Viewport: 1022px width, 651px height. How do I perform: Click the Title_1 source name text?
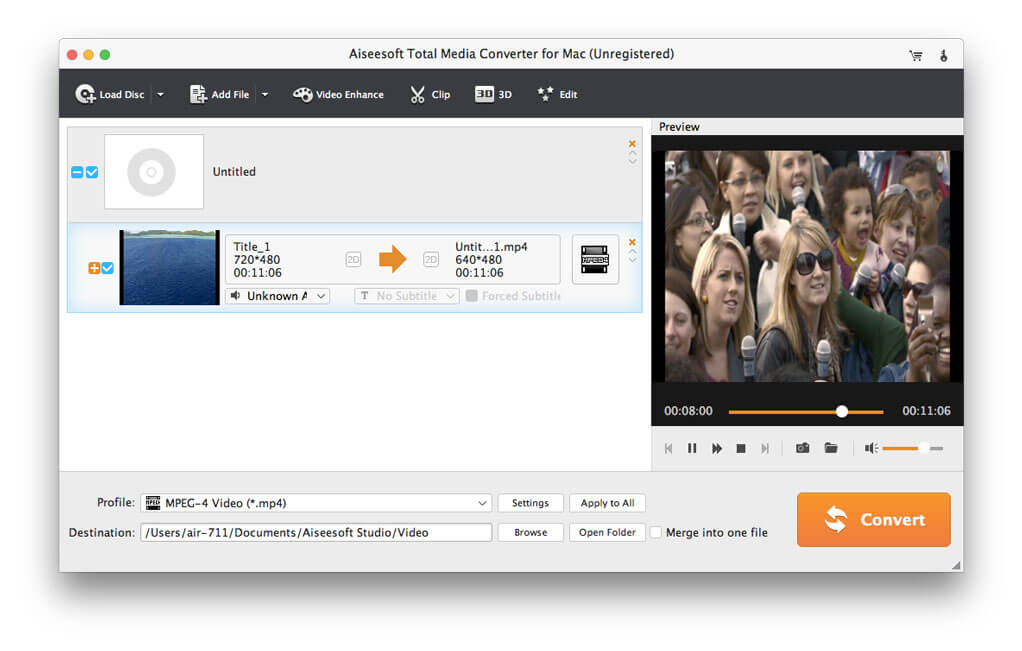(252, 247)
